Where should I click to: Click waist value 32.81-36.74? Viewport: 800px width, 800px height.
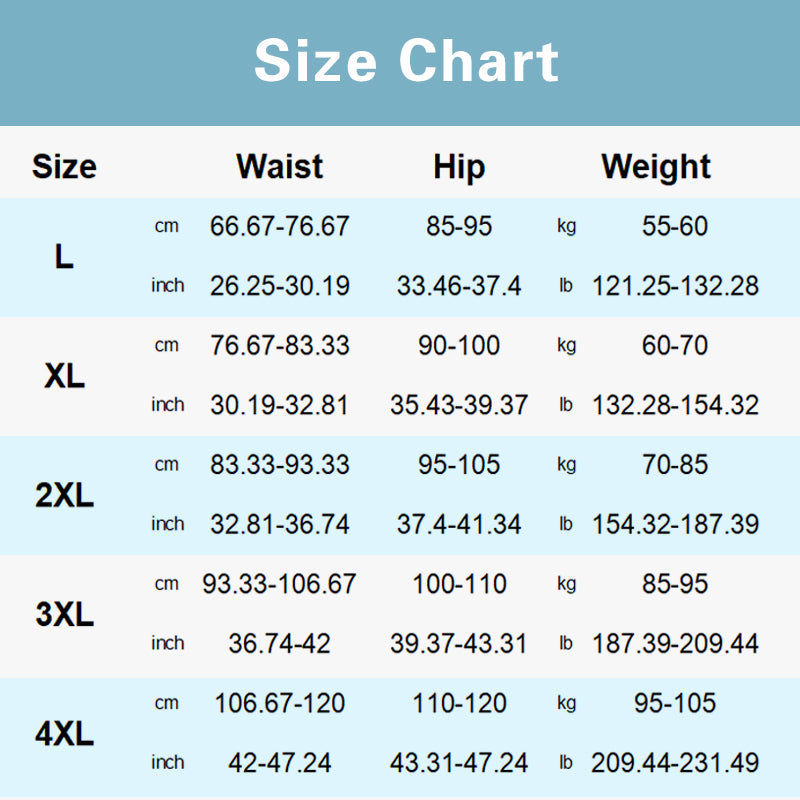tap(280, 524)
